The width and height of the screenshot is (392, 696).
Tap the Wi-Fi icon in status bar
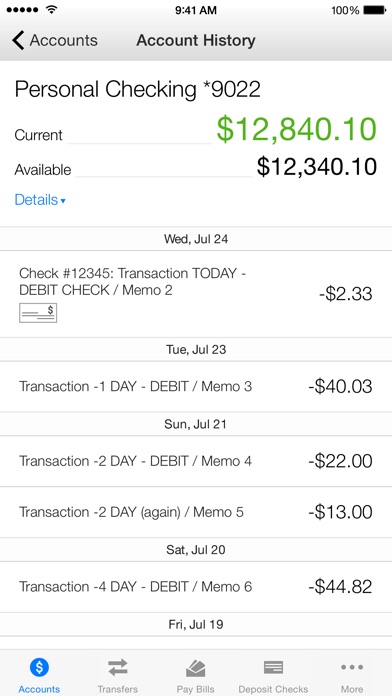[x=52, y=10]
